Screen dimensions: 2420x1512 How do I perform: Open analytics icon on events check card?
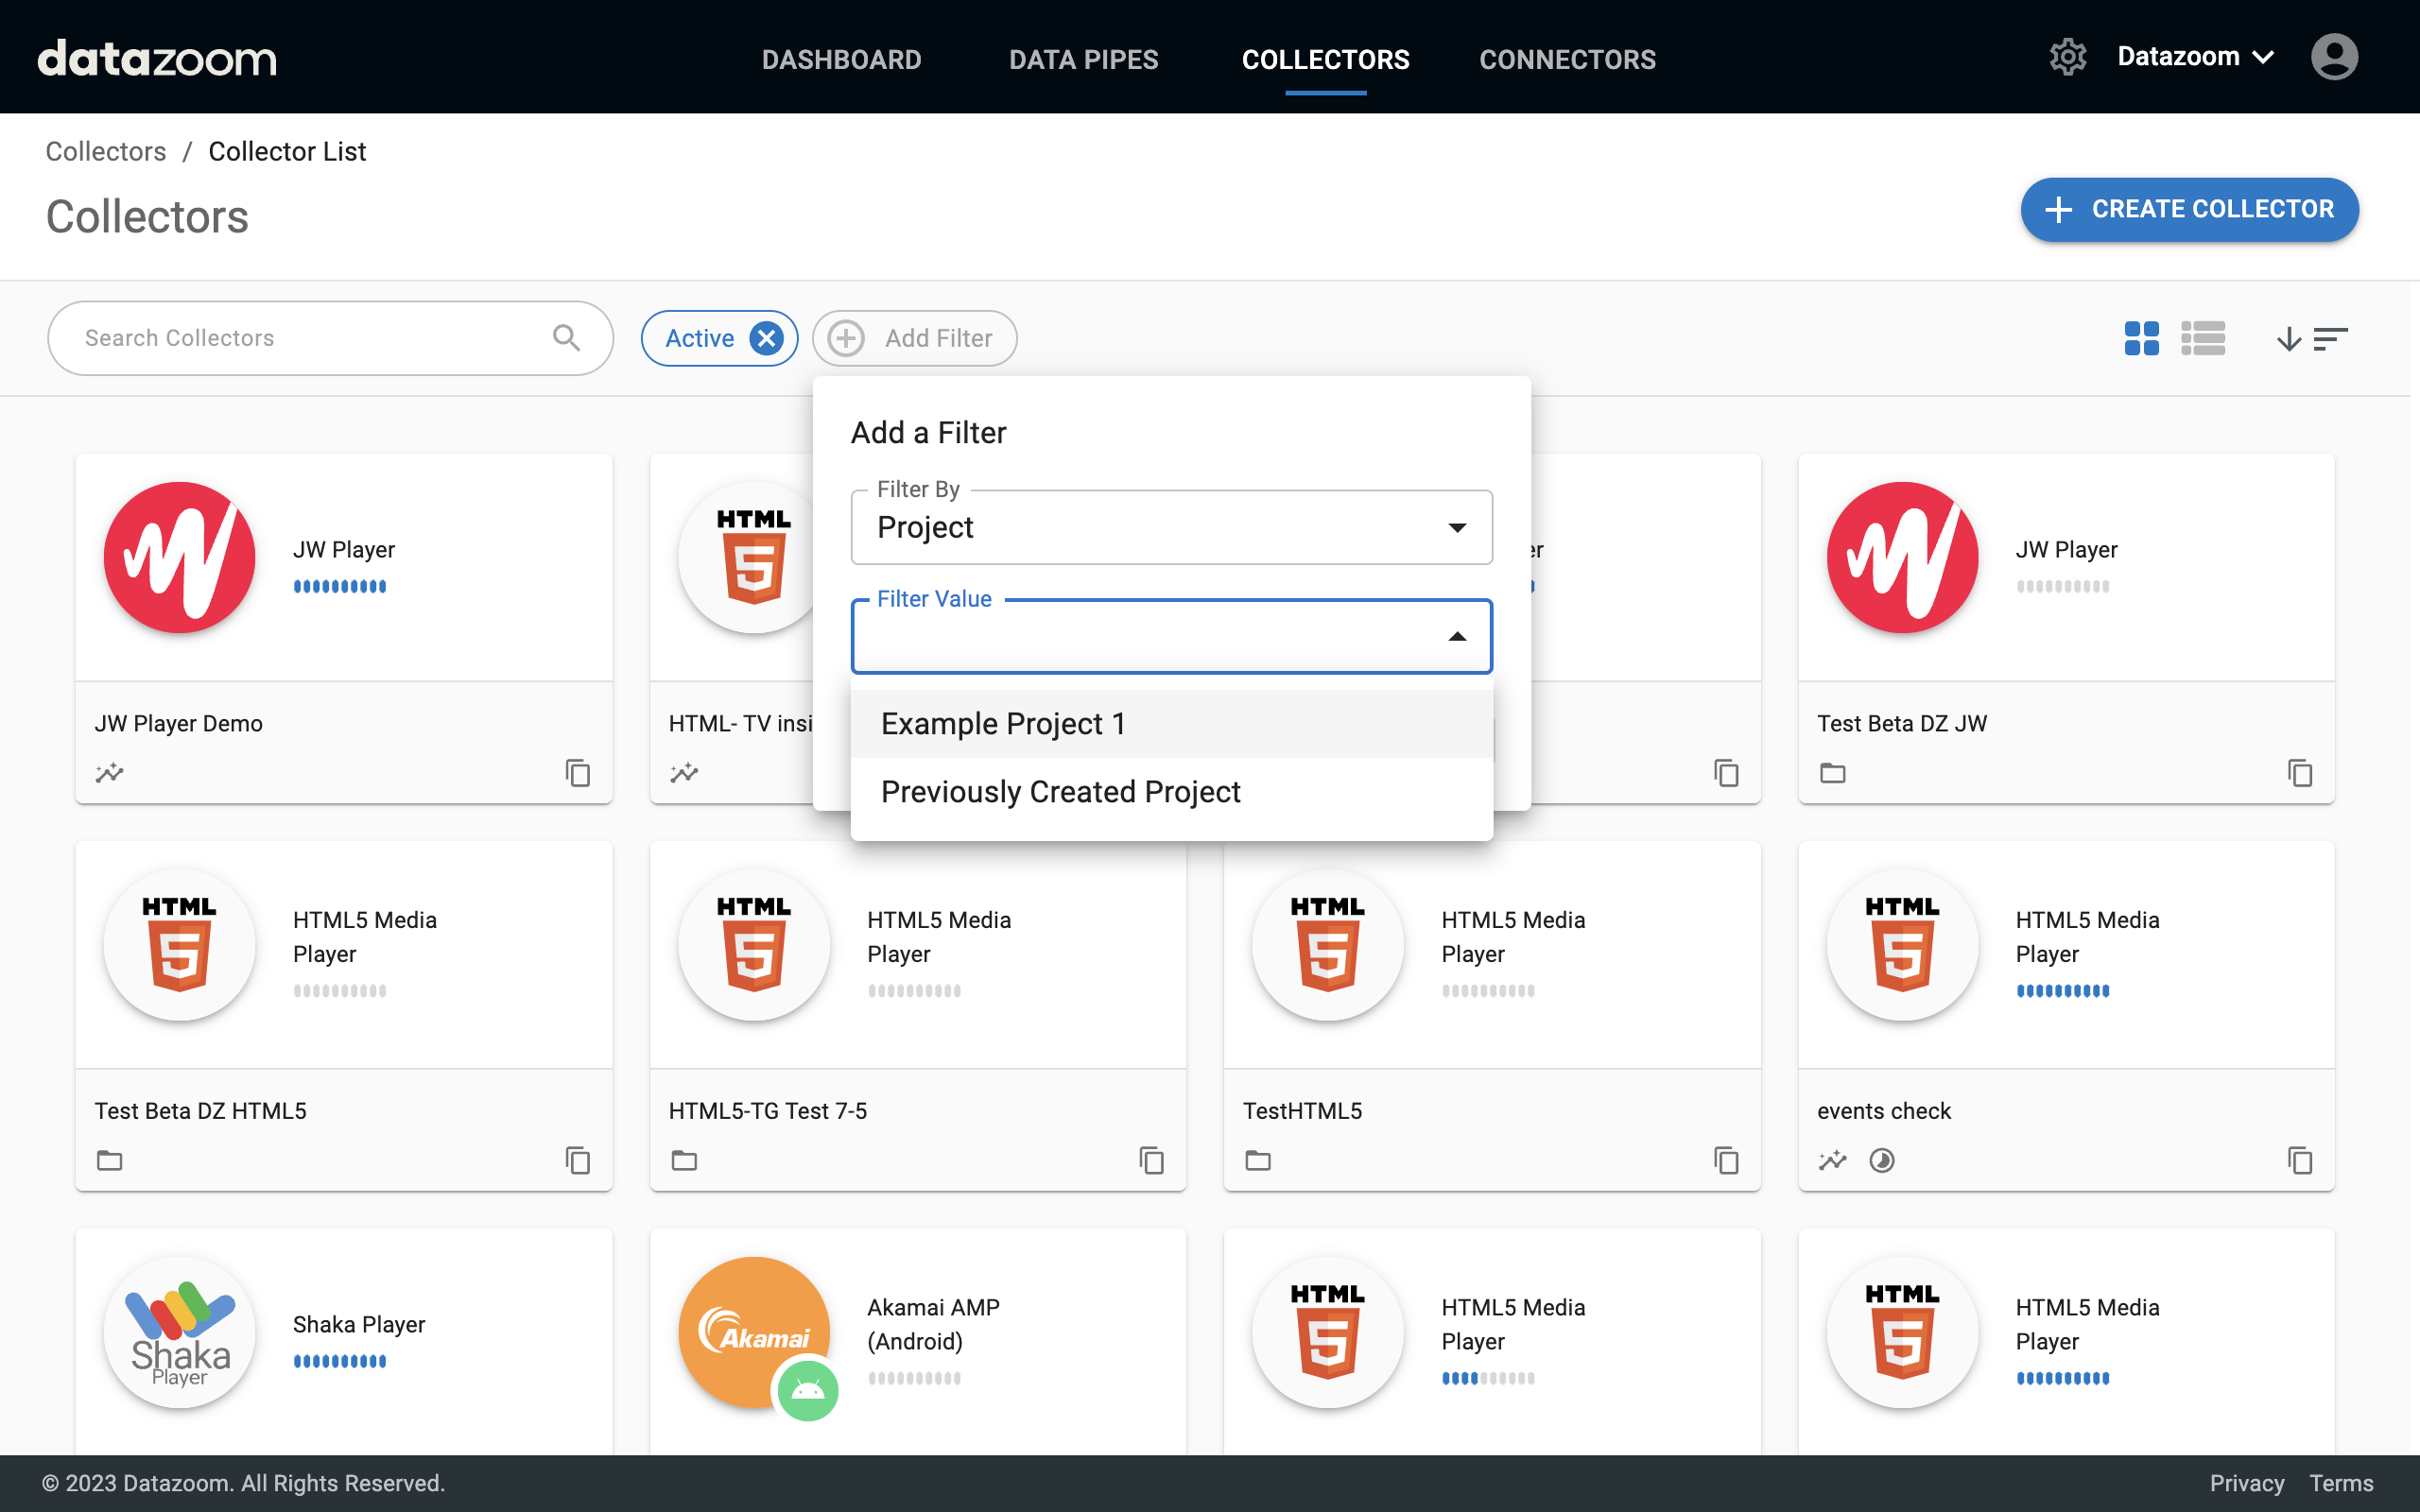pos(1832,1160)
